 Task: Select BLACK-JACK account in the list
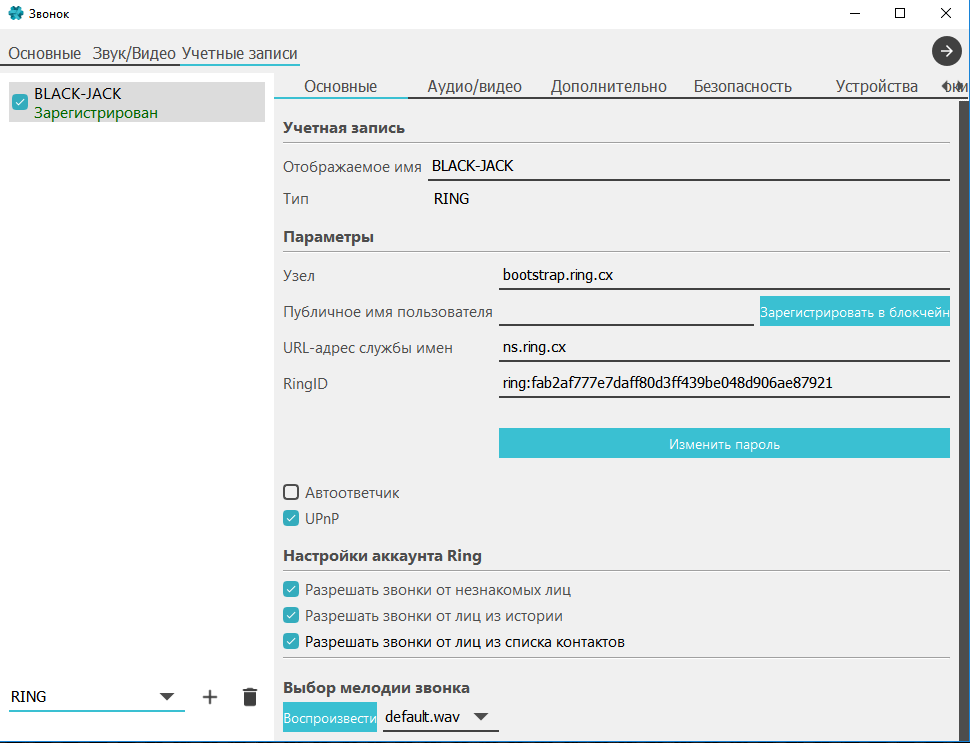[x=137, y=102]
